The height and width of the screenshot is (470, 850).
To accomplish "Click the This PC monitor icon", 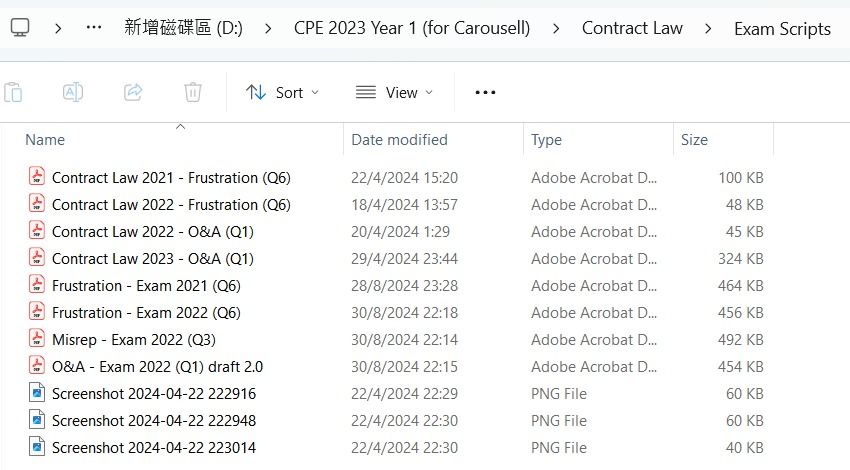I will pyautogui.click(x=20, y=28).
